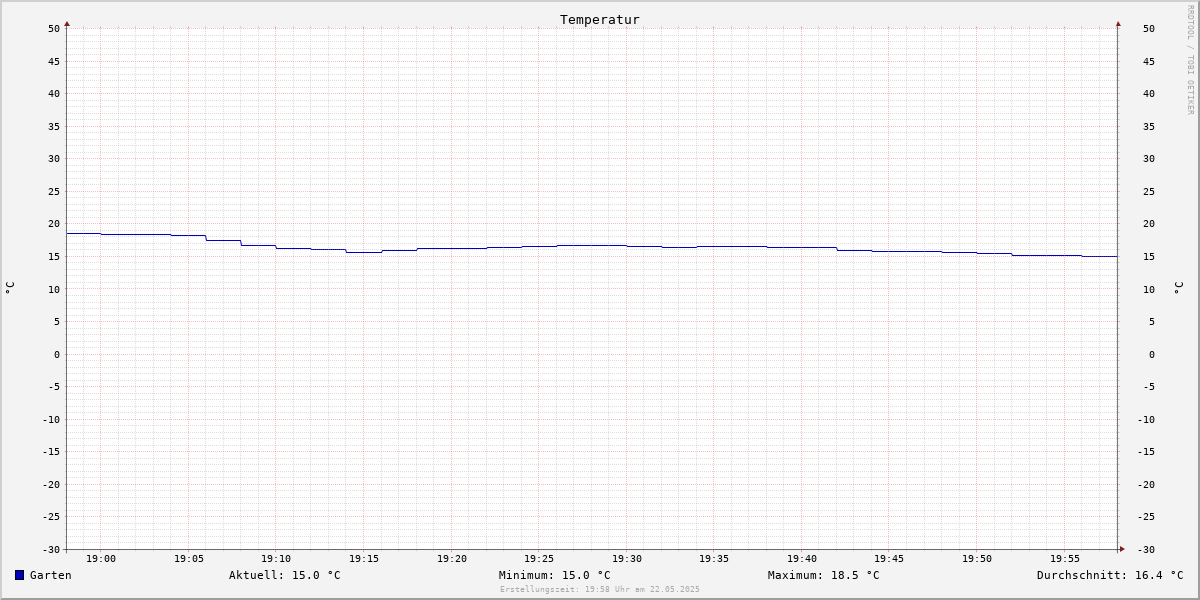Select the 'Garten' legend label
Image resolution: width=1200 pixels, height=600 pixels.
coord(51,575)
